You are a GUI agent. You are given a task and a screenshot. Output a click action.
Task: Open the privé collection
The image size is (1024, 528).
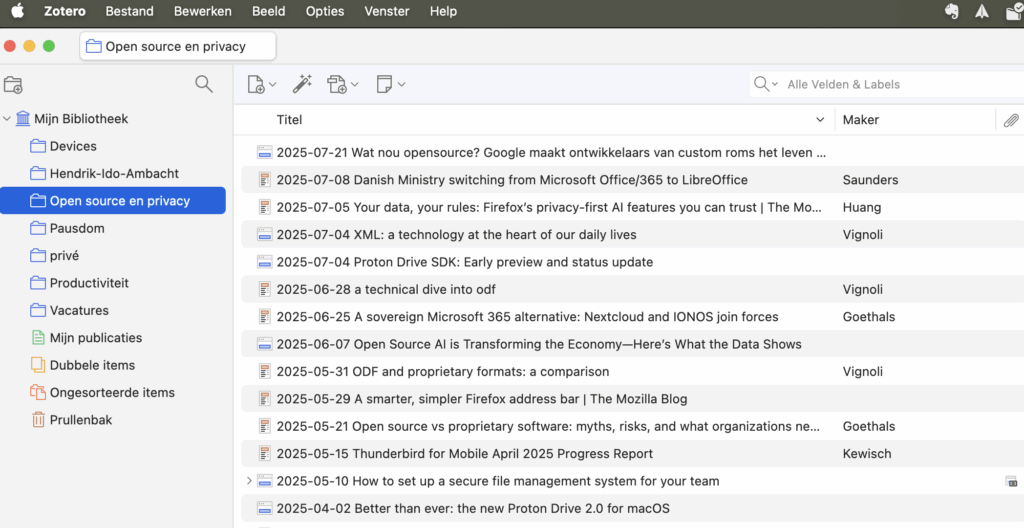pos(65,256)
